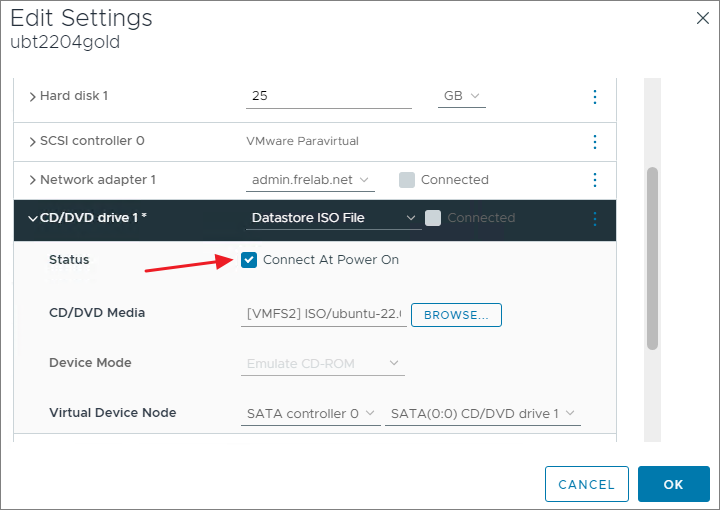Close the Edit Settings dialog with X
Viewport: 720px width, 510px height.
coord(701,17)
